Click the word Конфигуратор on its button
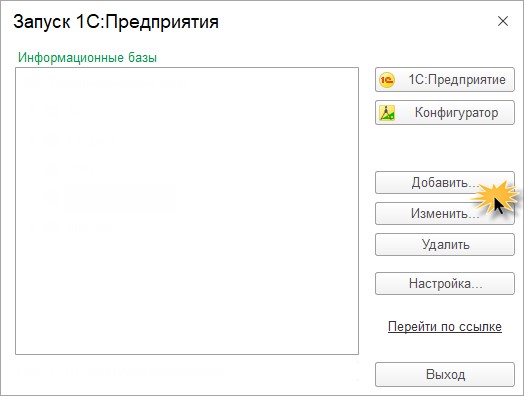This screenshot has width=524, height=396. (x=456, y=113)
